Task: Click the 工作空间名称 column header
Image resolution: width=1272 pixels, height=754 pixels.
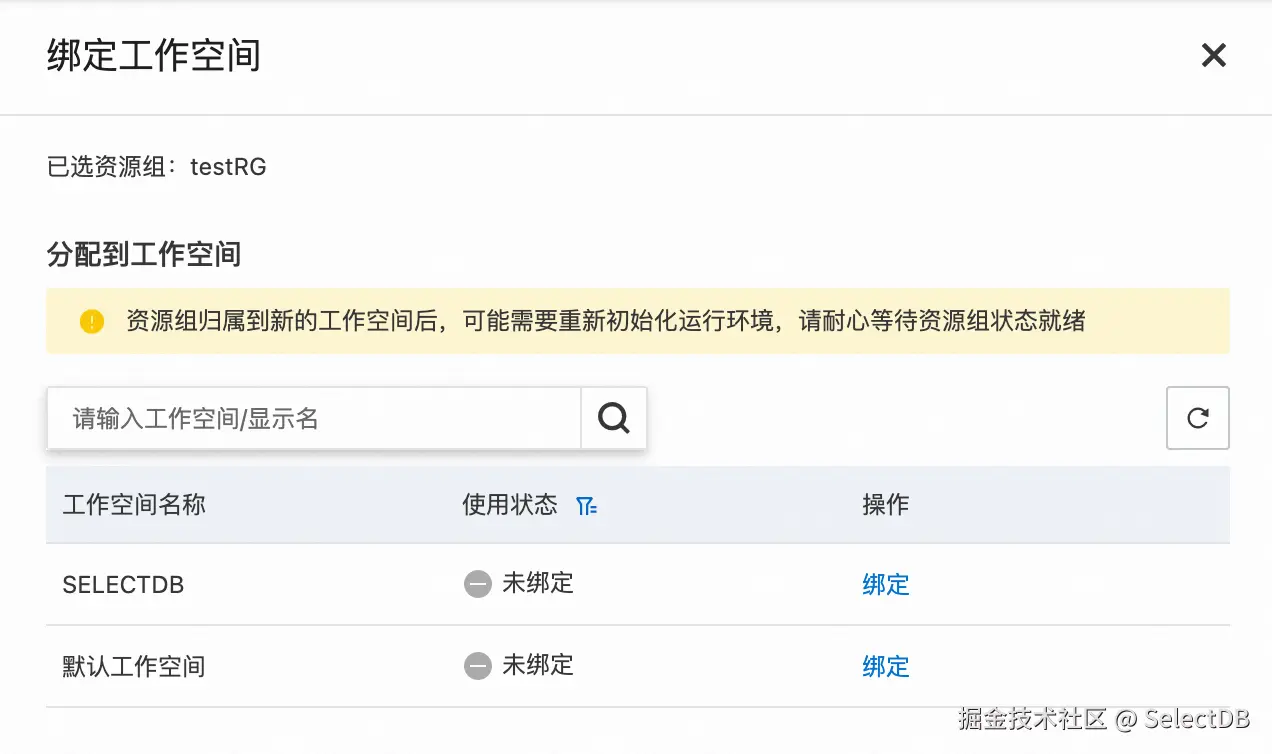Action: coord(134,505)
